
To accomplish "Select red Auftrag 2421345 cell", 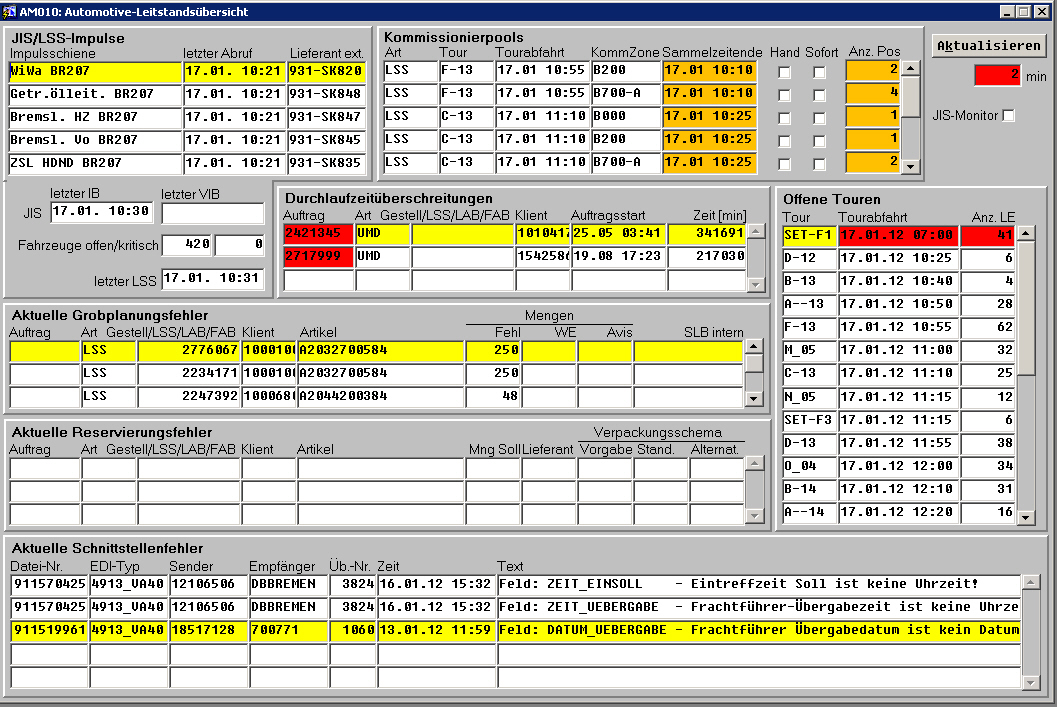I will 317,234.
